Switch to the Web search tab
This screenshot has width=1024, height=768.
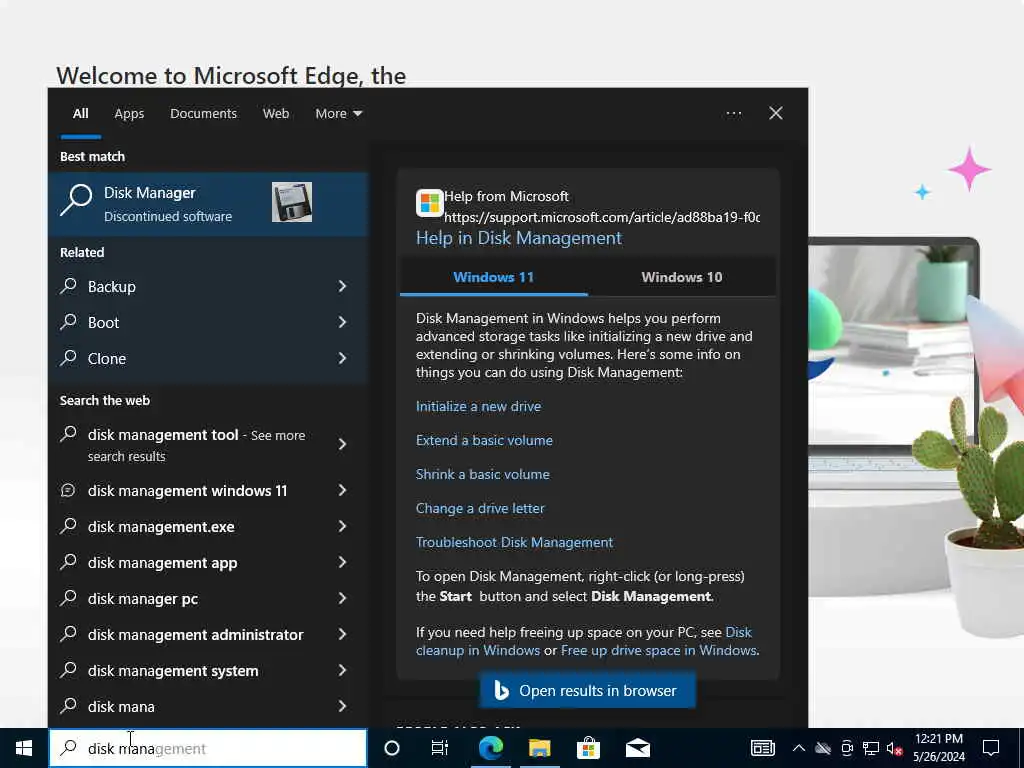point(276,114)
